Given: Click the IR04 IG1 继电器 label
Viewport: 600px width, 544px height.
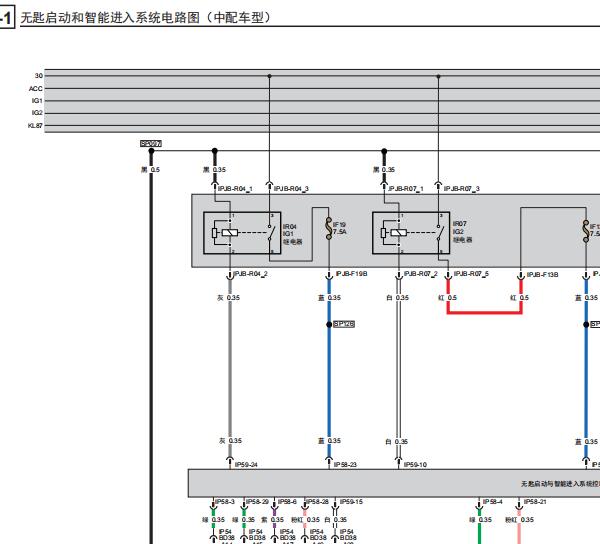Looking at the screenshot, I should 293,234.
